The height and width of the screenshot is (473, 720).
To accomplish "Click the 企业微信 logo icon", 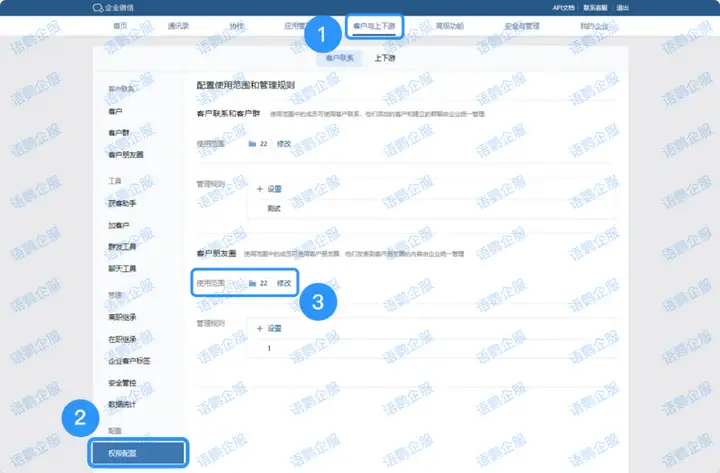I will 98,7.
